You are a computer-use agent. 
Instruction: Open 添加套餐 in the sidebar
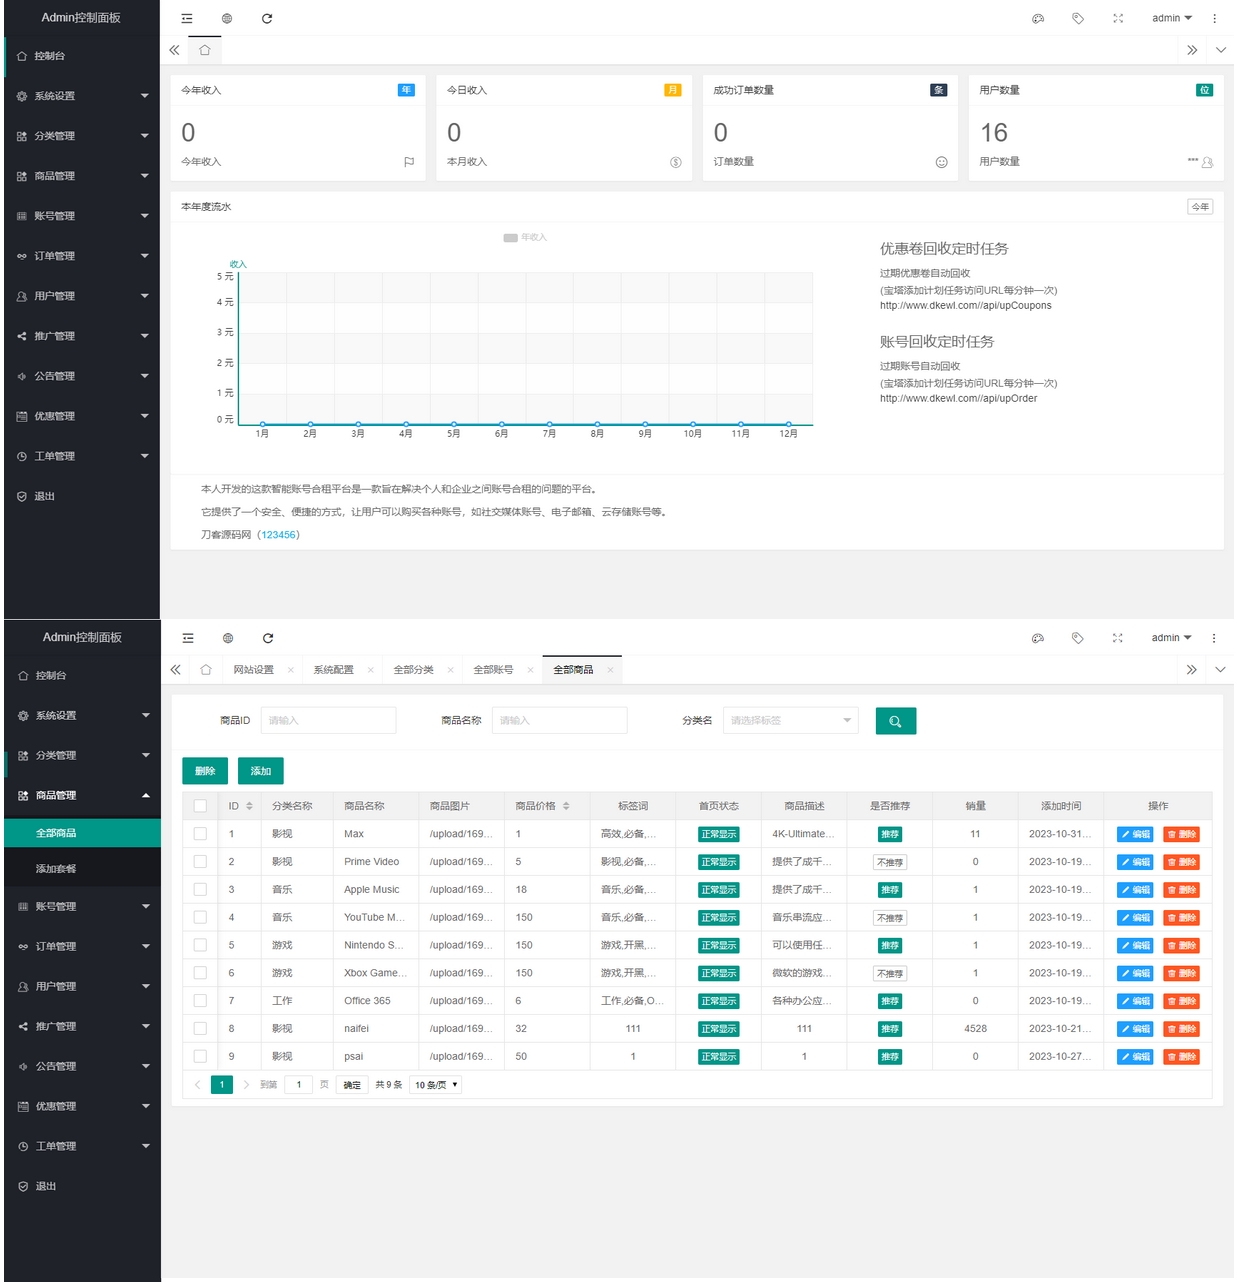56,869
